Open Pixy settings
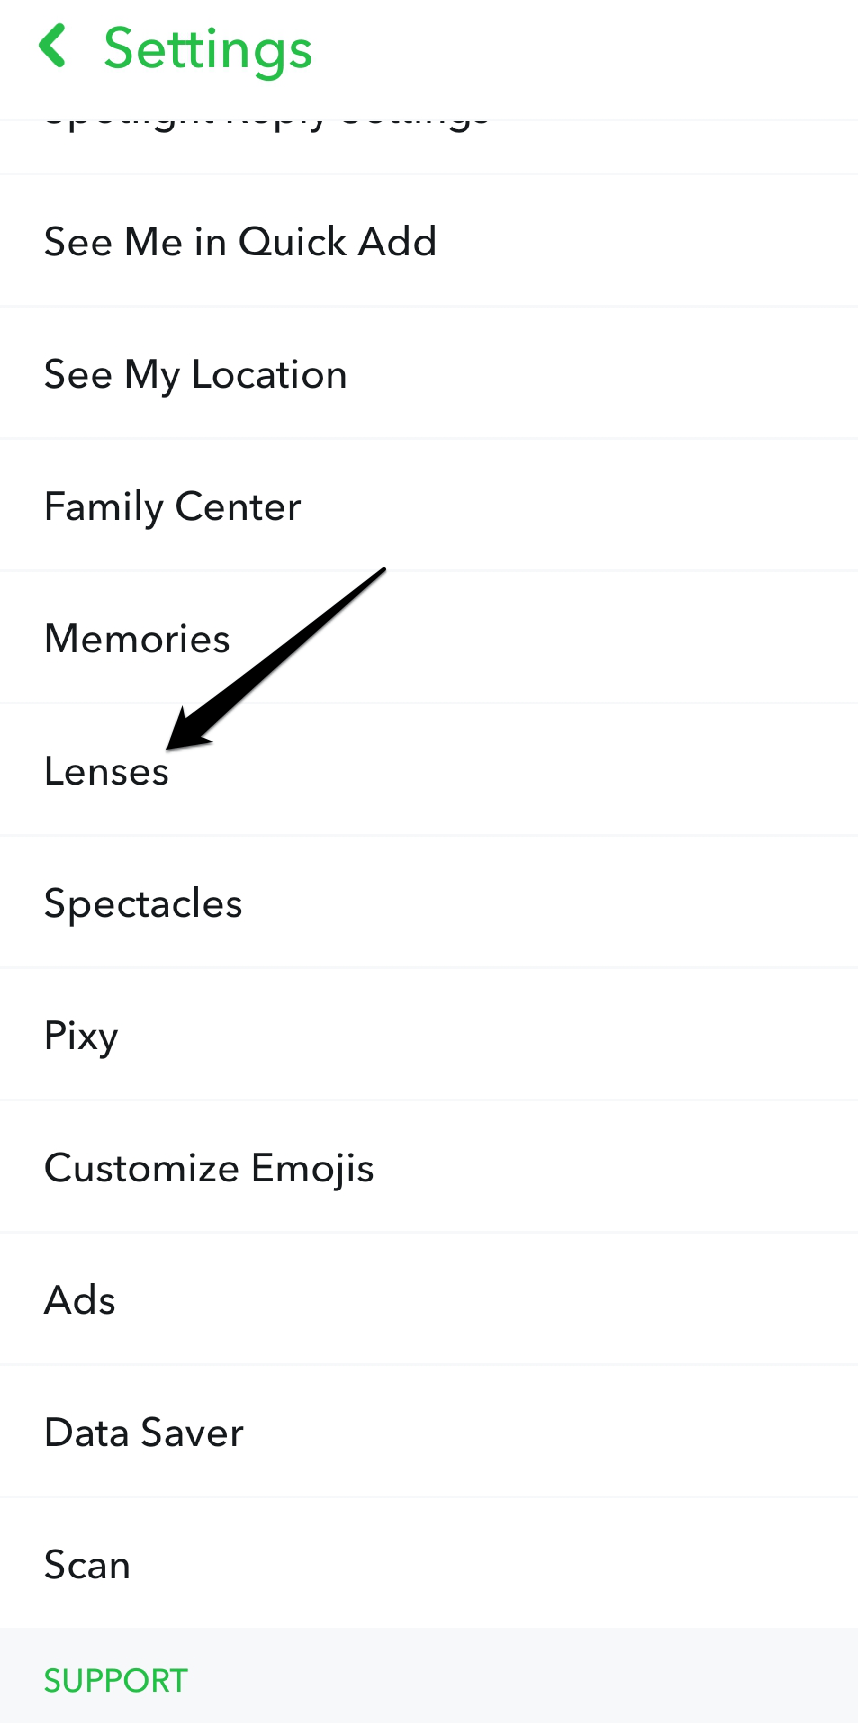The height and width of the screenshot is (1723, 858). click(81, 1034)
